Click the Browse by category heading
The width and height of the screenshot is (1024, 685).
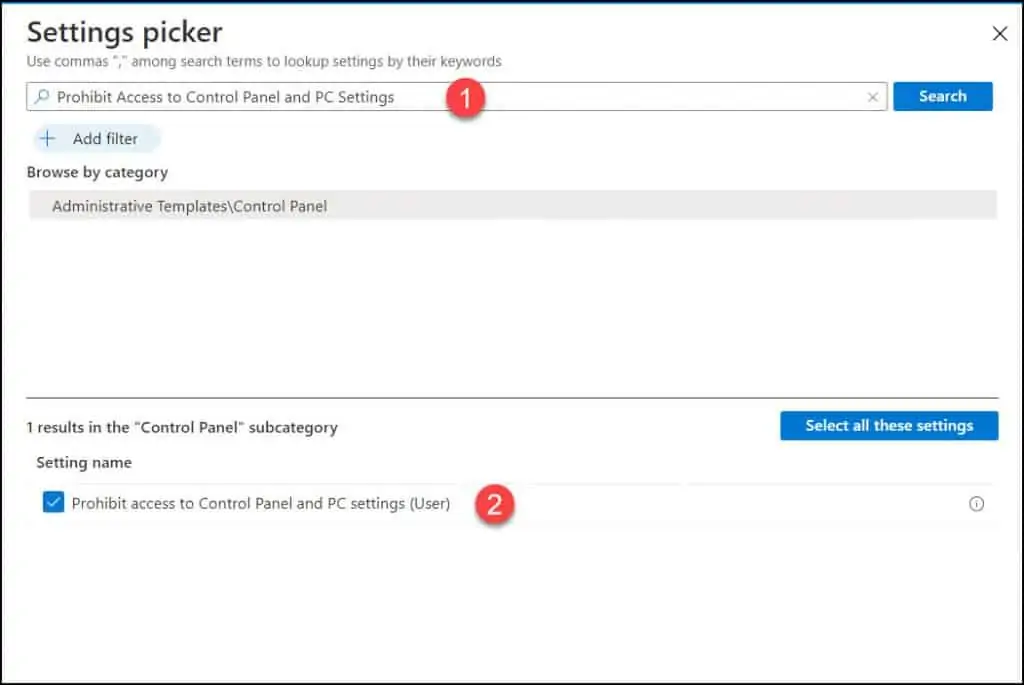97,172
